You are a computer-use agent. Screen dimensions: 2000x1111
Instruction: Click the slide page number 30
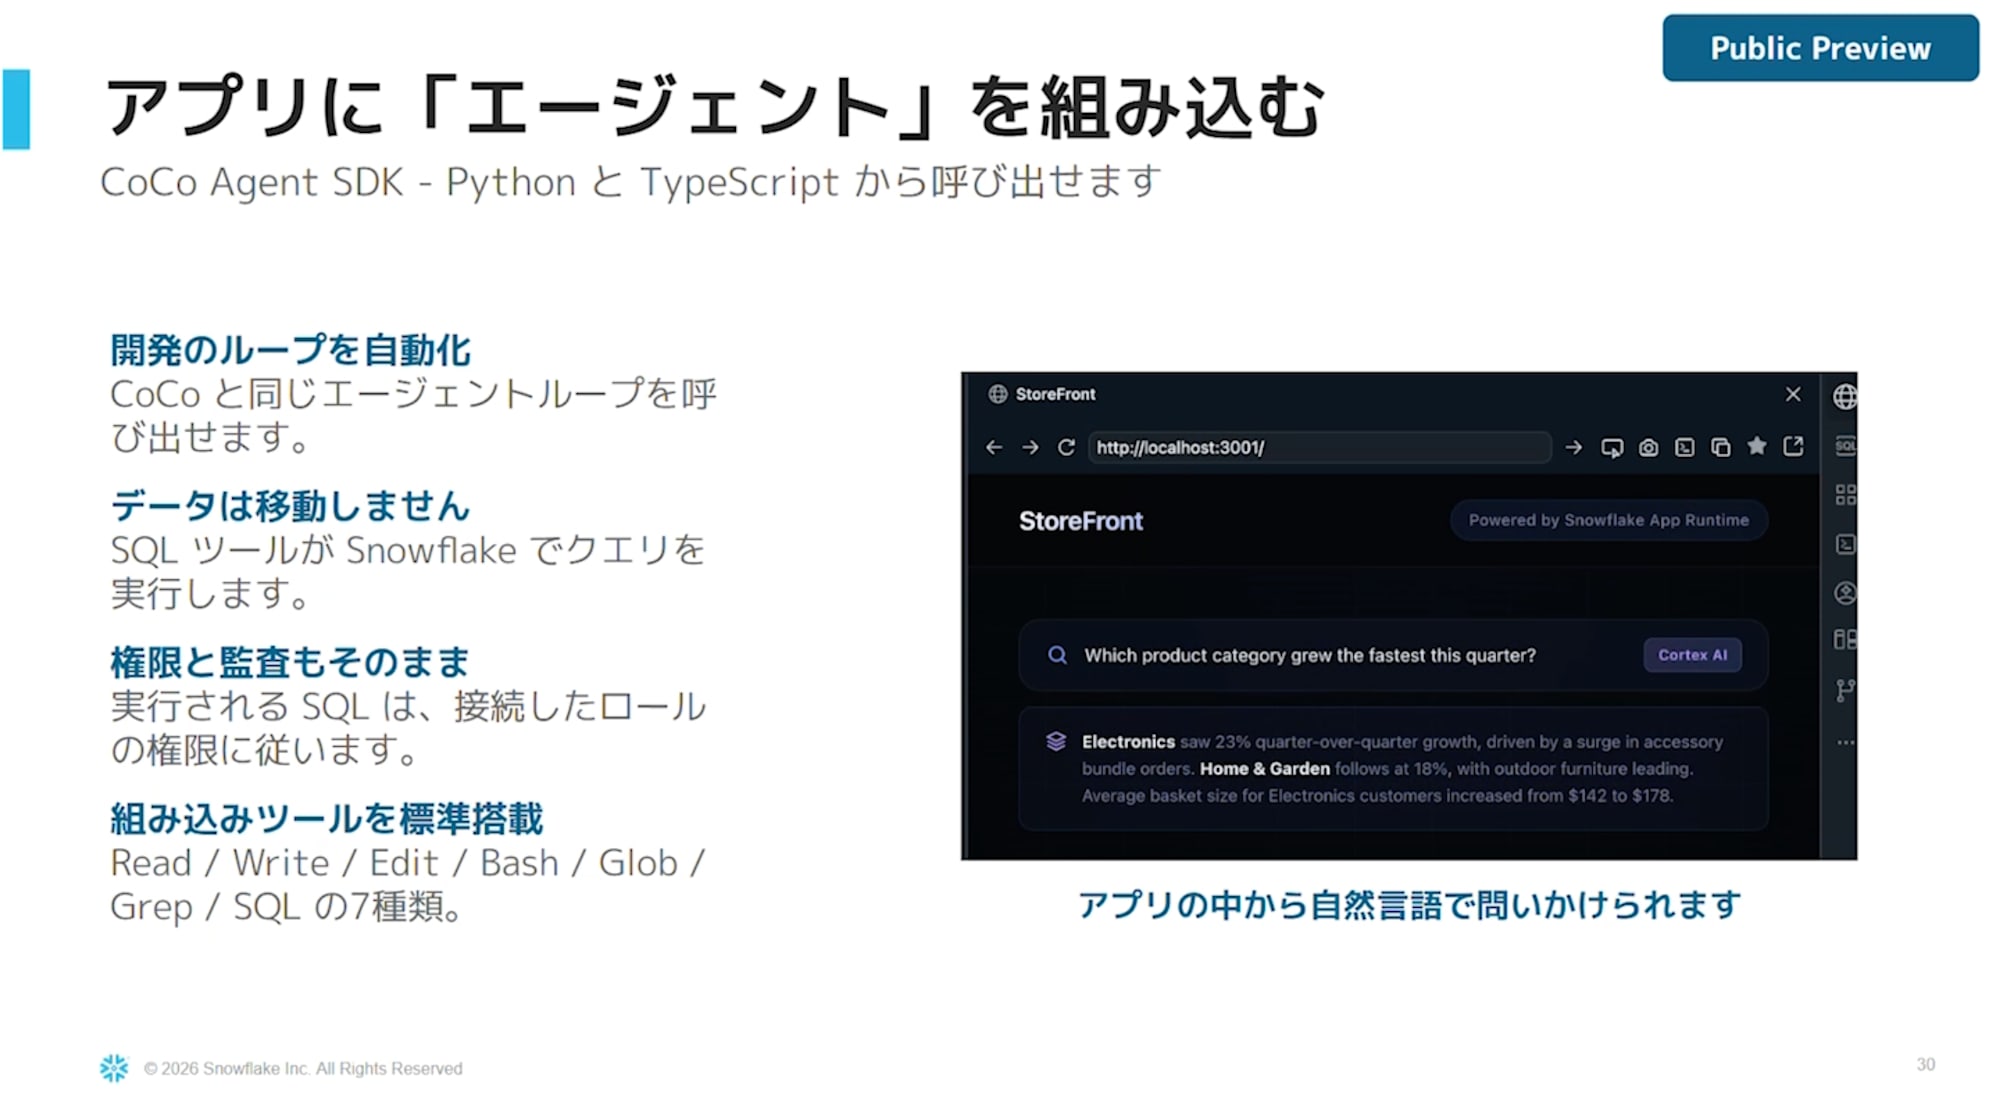click(x=1926, y=1065)
